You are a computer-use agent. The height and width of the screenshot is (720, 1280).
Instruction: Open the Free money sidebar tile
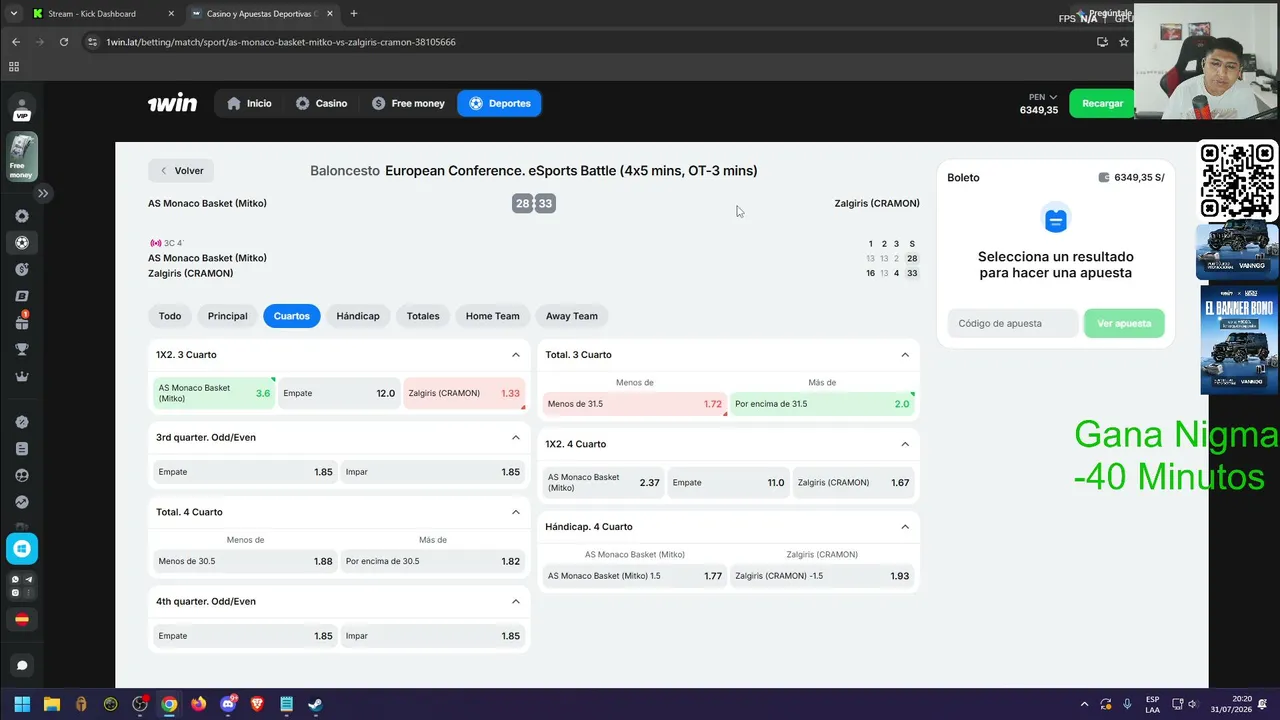click(x=22, y=157)
